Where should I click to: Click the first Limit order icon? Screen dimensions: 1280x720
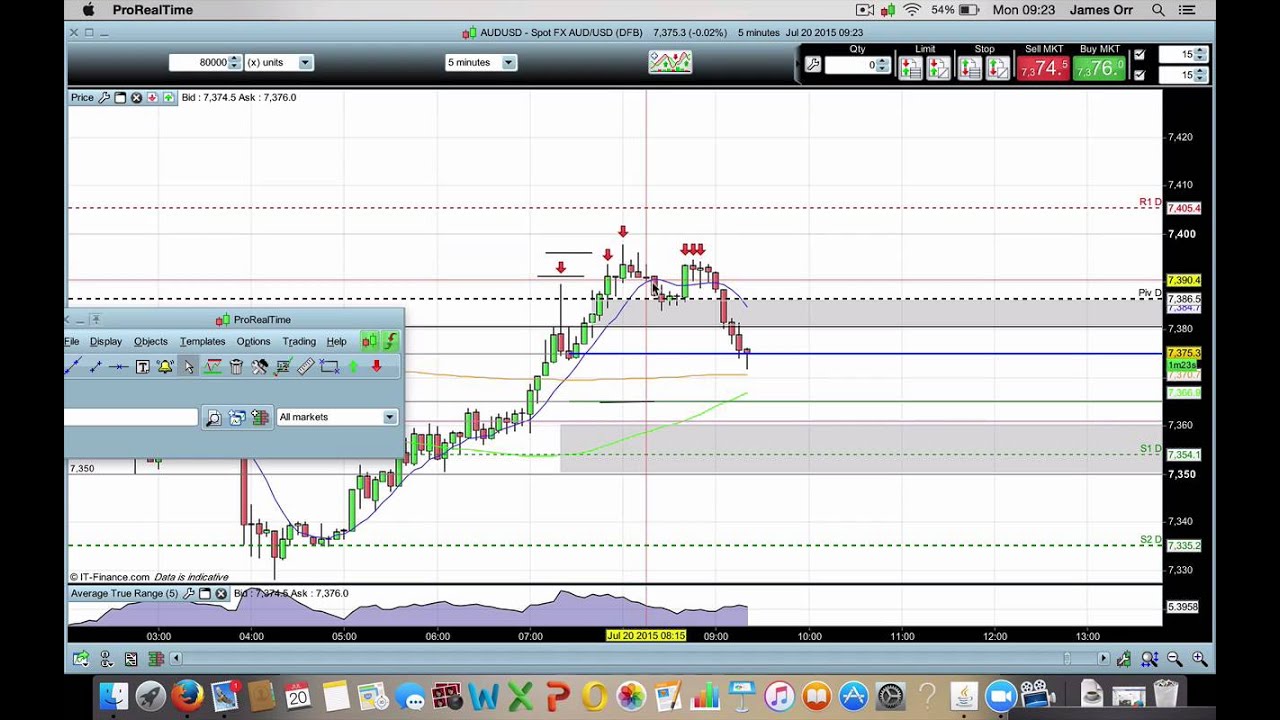click(910, 68)
